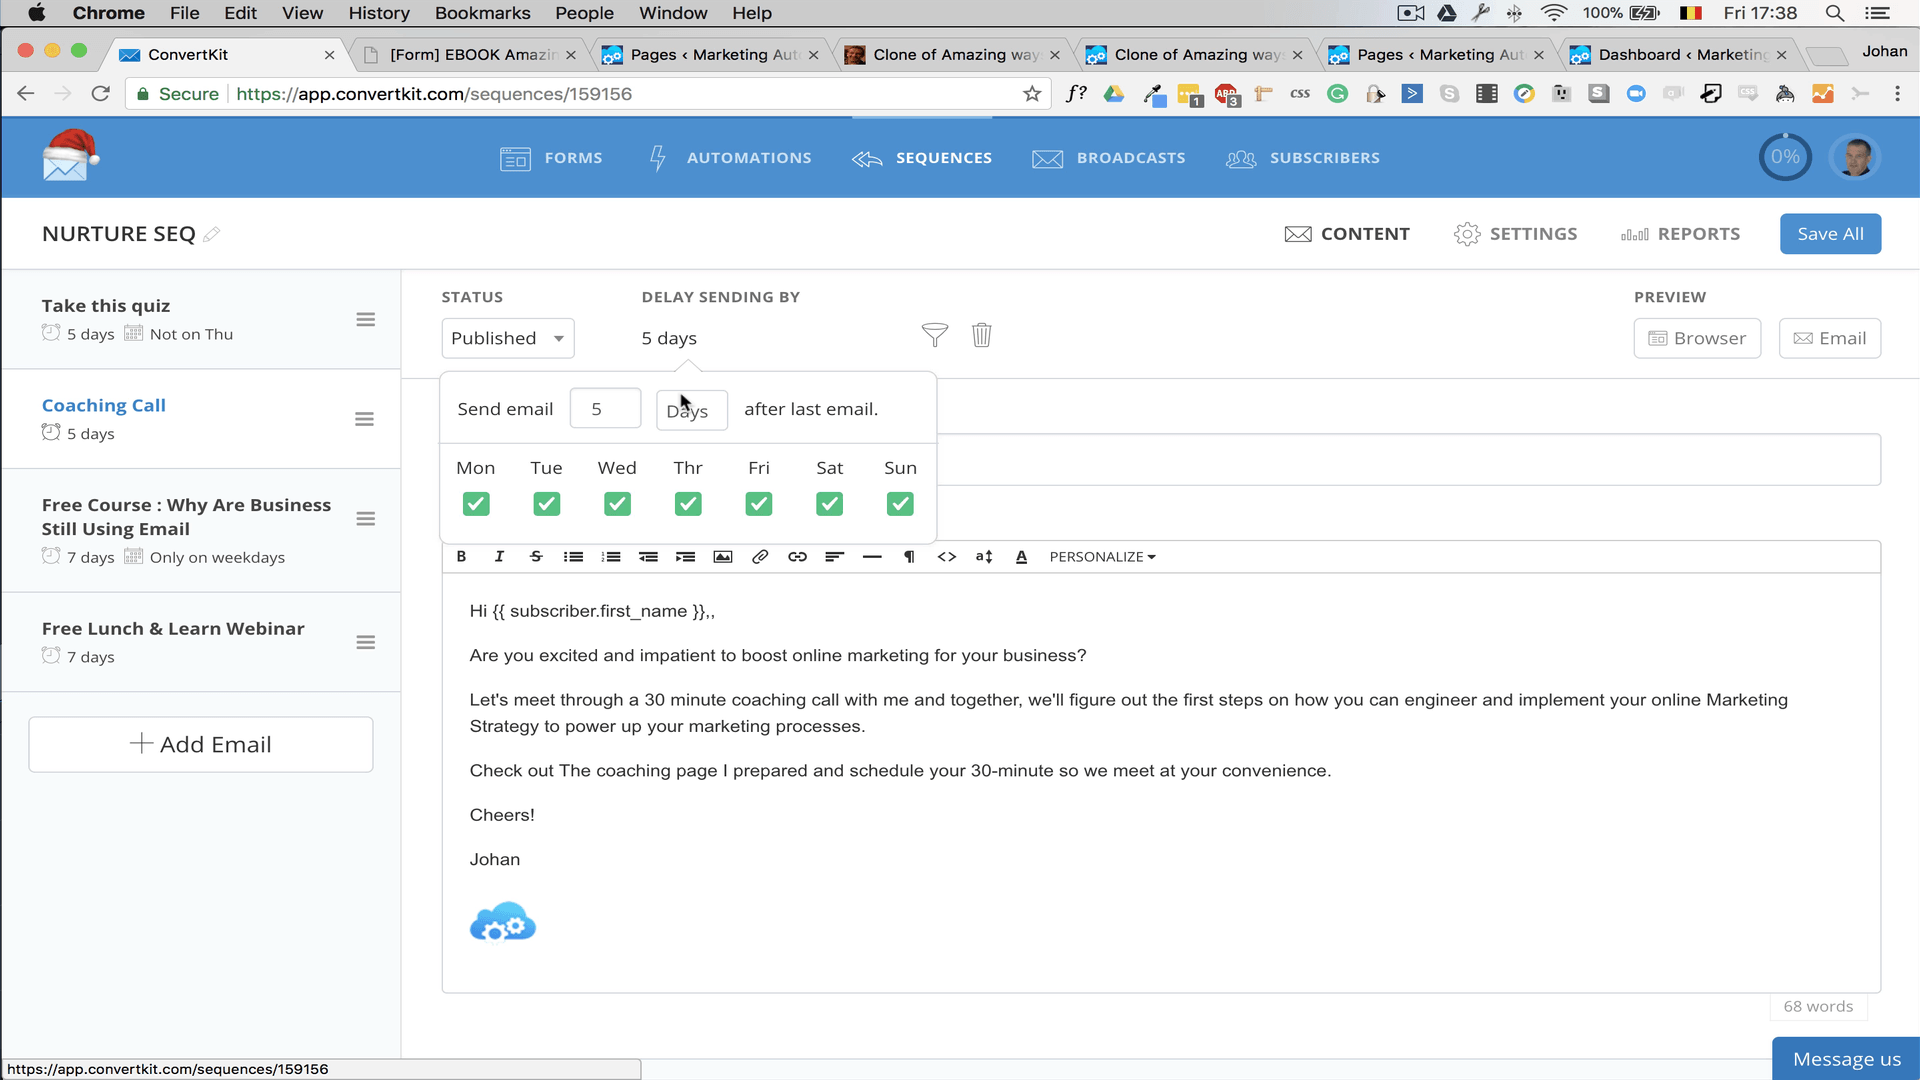Toggle Sunday sending day checkbox
Viewport: 1920px width, 1080px height.
(901, 504)
